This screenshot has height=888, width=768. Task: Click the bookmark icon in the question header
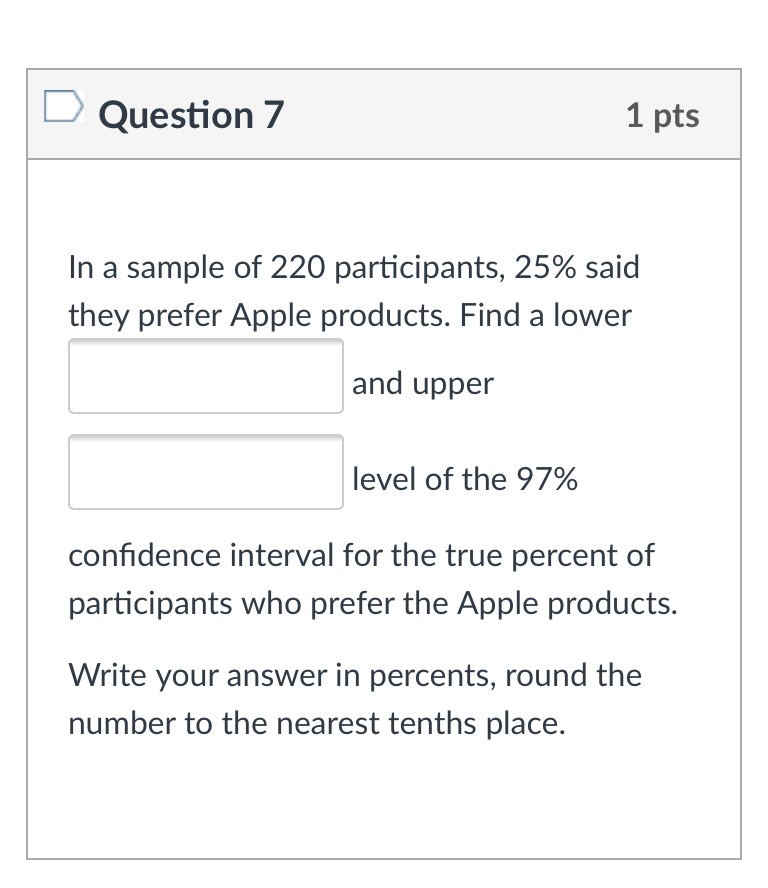pos(62,104)
